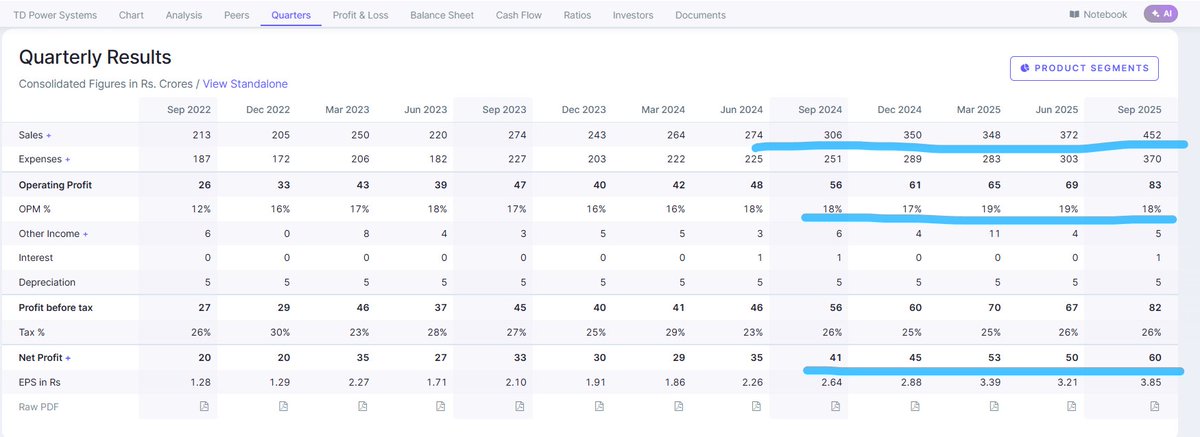The image size is (1200, 437).
Task: Open the AI assistant button
Action: (1162, 14)
